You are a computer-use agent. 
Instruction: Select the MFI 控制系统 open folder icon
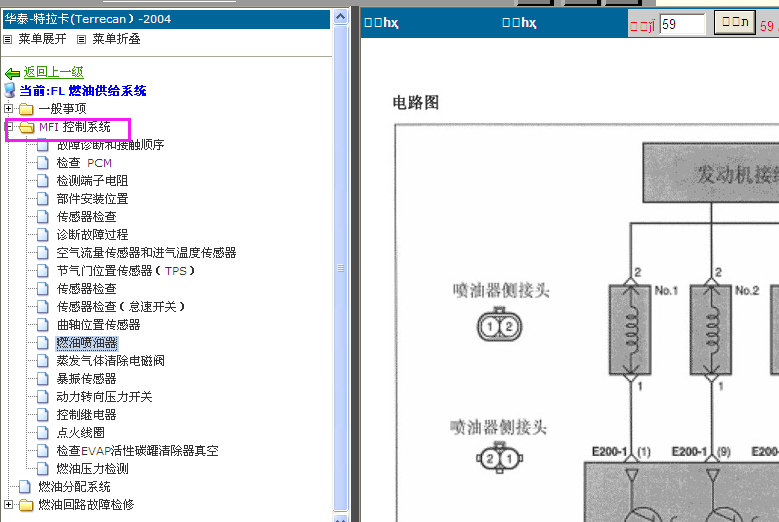pos(26,127)
